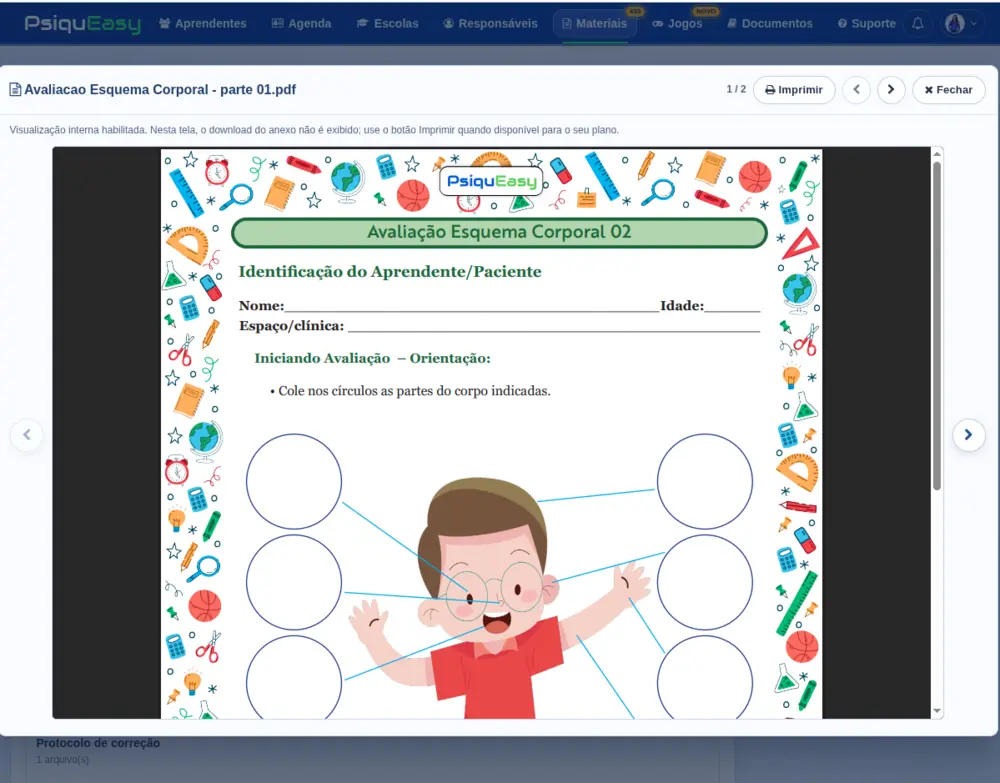Go to previous page with header chevron
The width and height of the screenshot is (1000, 783).
tap(857, 90)
